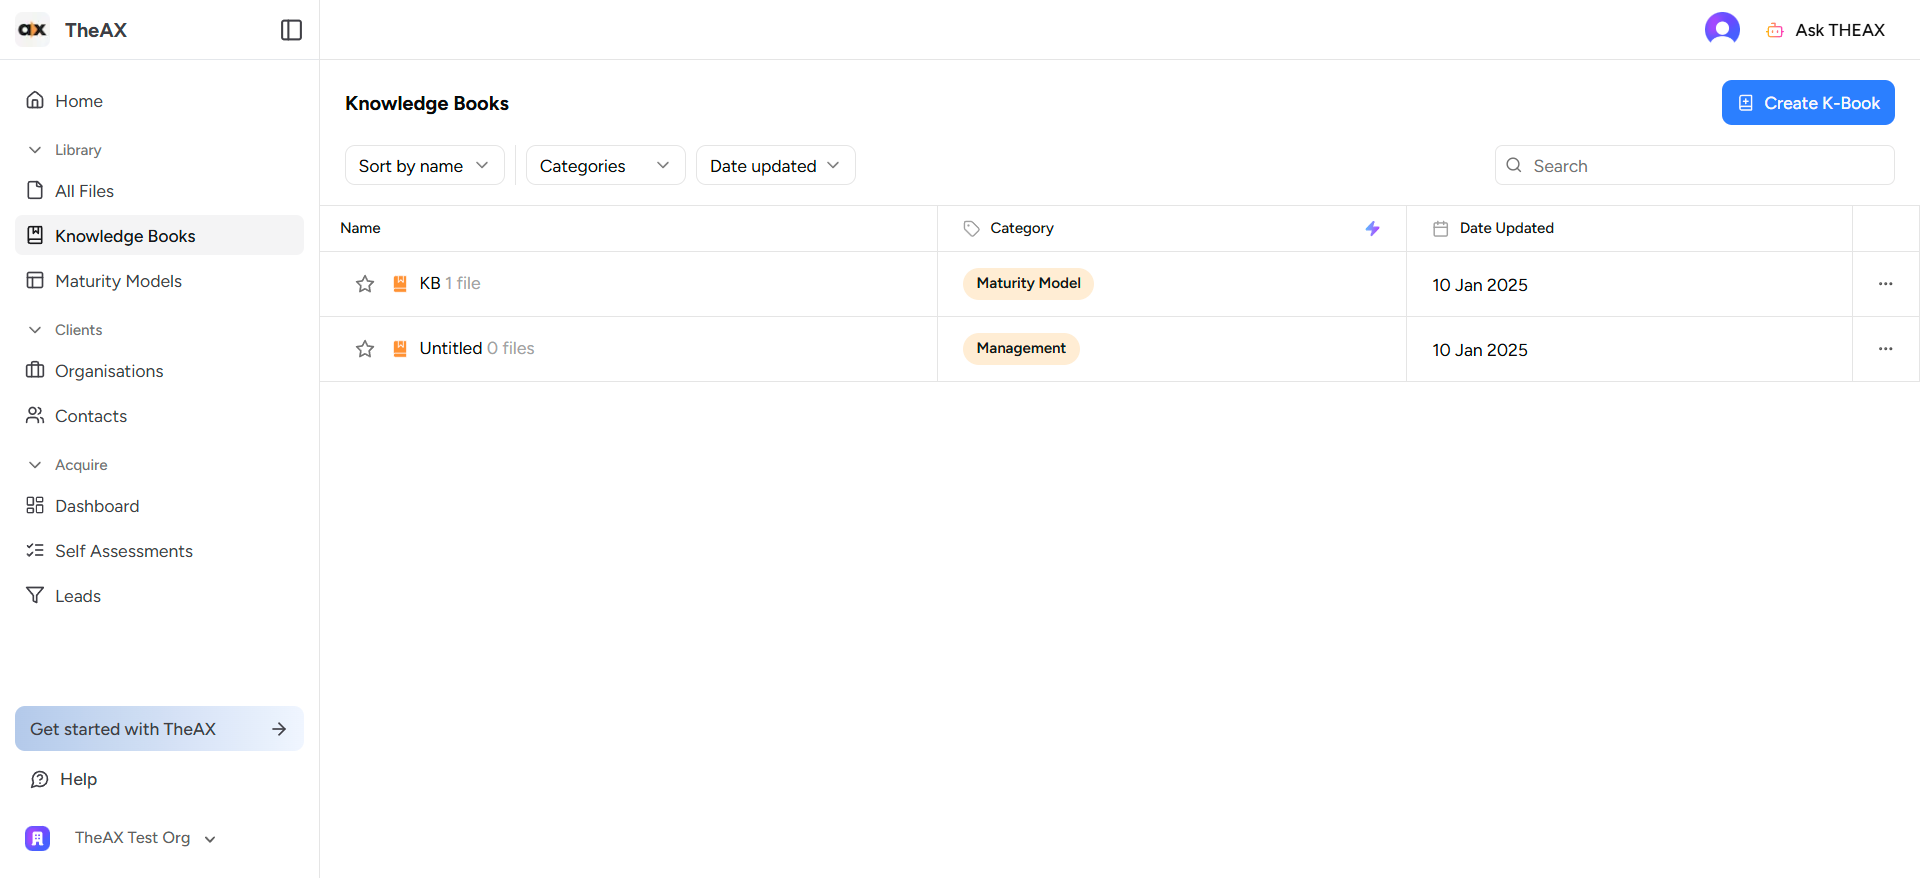The image size is (1920, 878).
Task: Open the Sort by name dropdown
Action: click(425, 165)
